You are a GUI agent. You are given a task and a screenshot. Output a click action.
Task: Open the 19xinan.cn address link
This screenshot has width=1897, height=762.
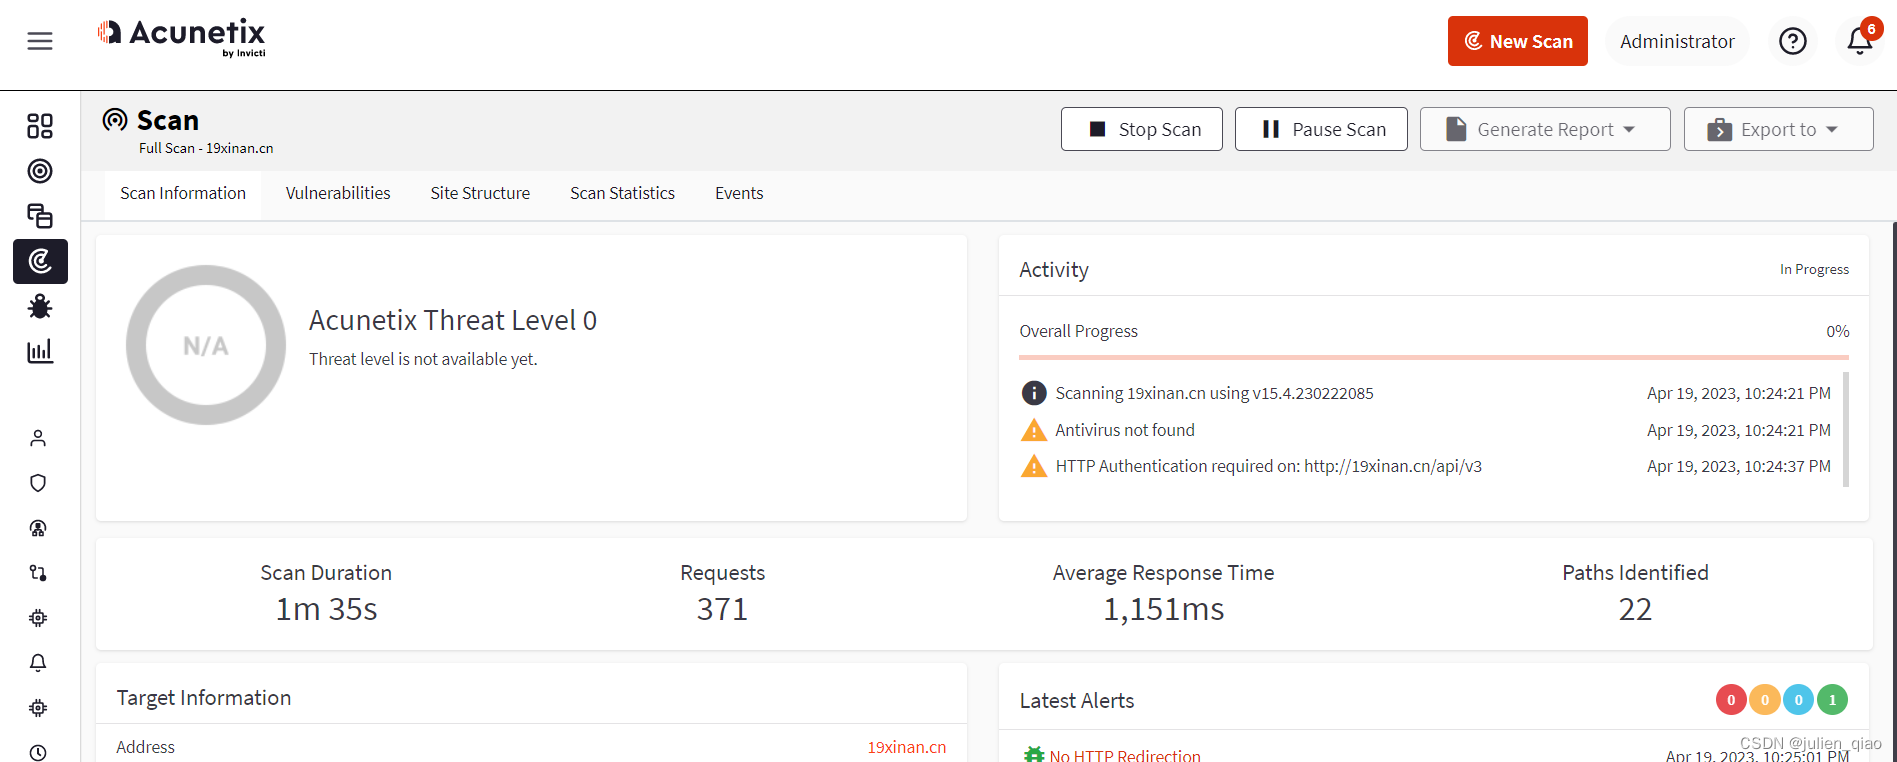[x=906, y=747]
